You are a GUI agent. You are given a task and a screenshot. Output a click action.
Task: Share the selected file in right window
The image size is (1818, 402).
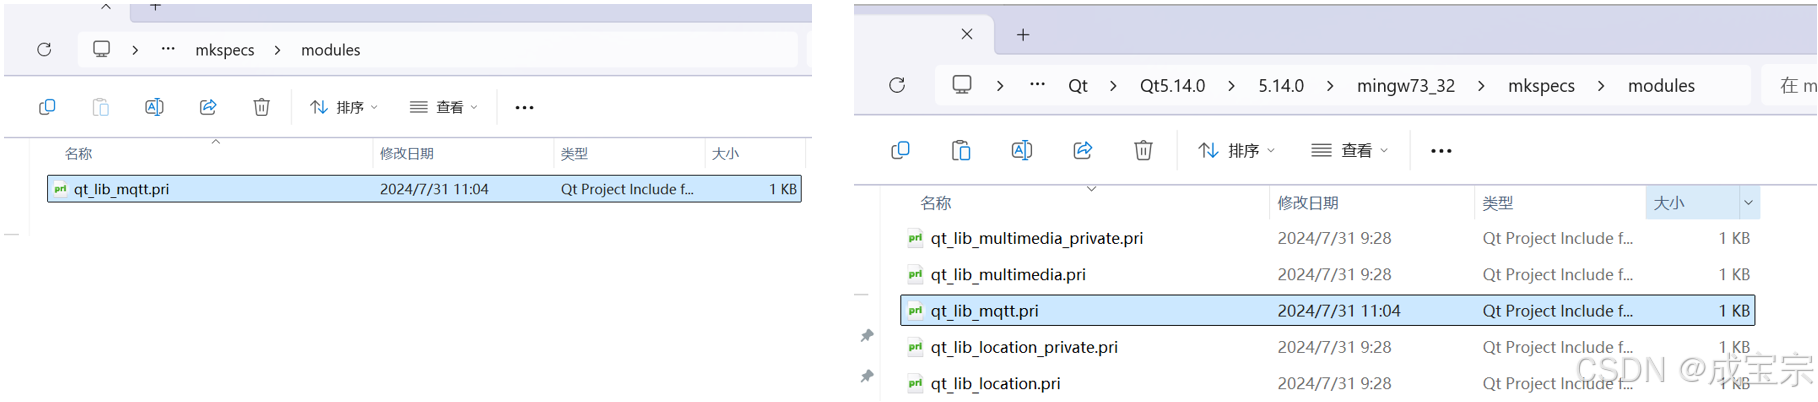1082,151
